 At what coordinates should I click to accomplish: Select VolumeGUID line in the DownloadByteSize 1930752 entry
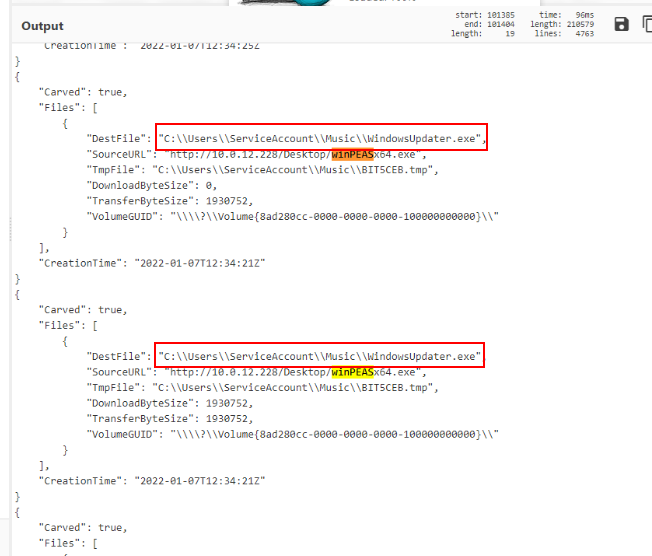(x=292, y=434)
